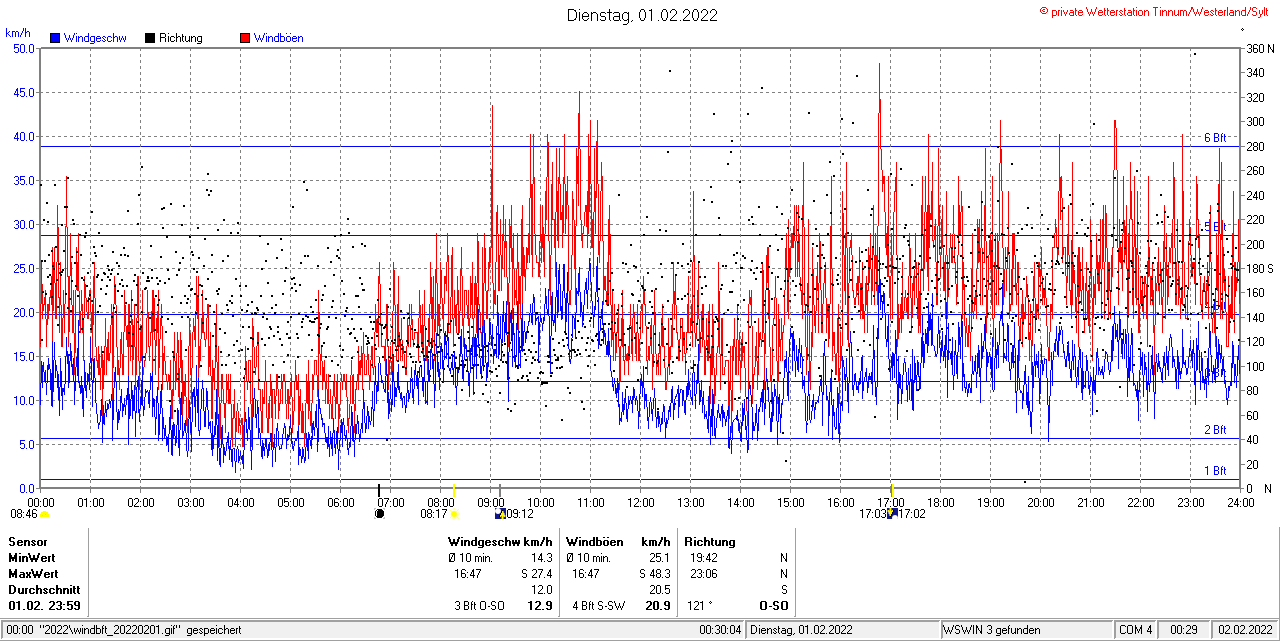Click the yellow sunrise marker above 08:17
Image resolution: width=1280 pixels, height=641 pixels.
click(454, 490)
